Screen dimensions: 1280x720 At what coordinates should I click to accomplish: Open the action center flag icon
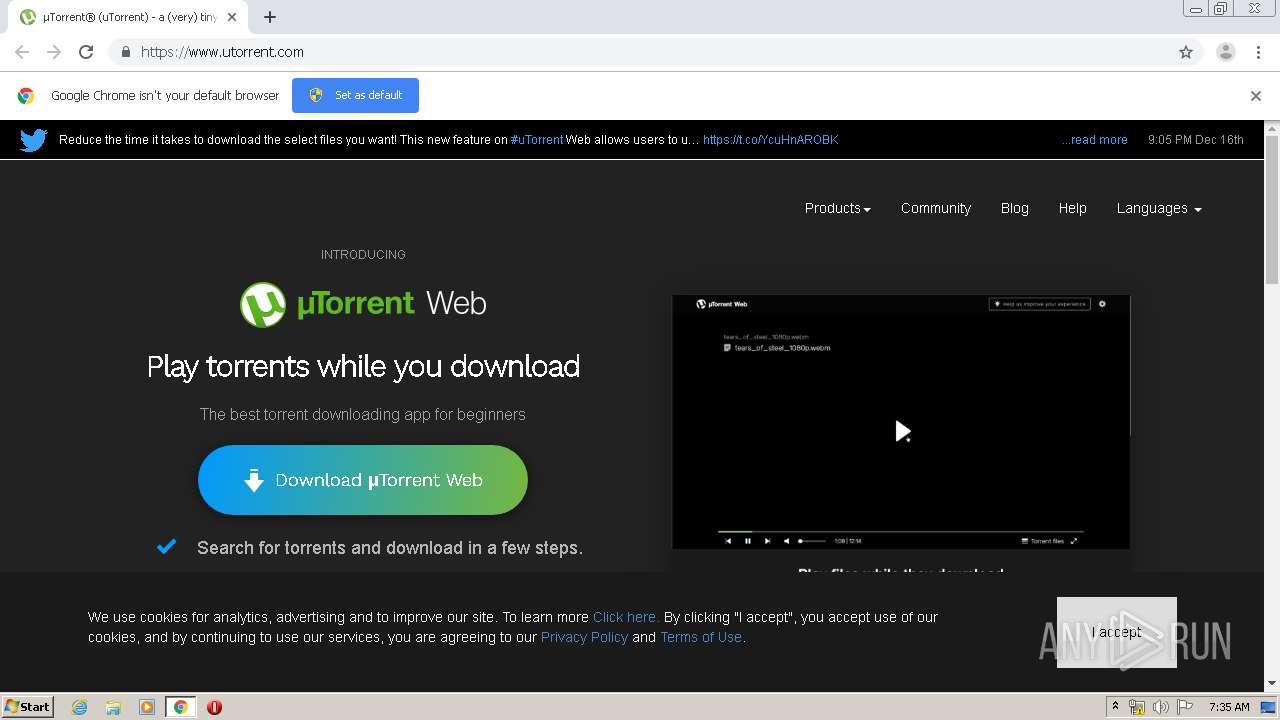click(1184, 707)
